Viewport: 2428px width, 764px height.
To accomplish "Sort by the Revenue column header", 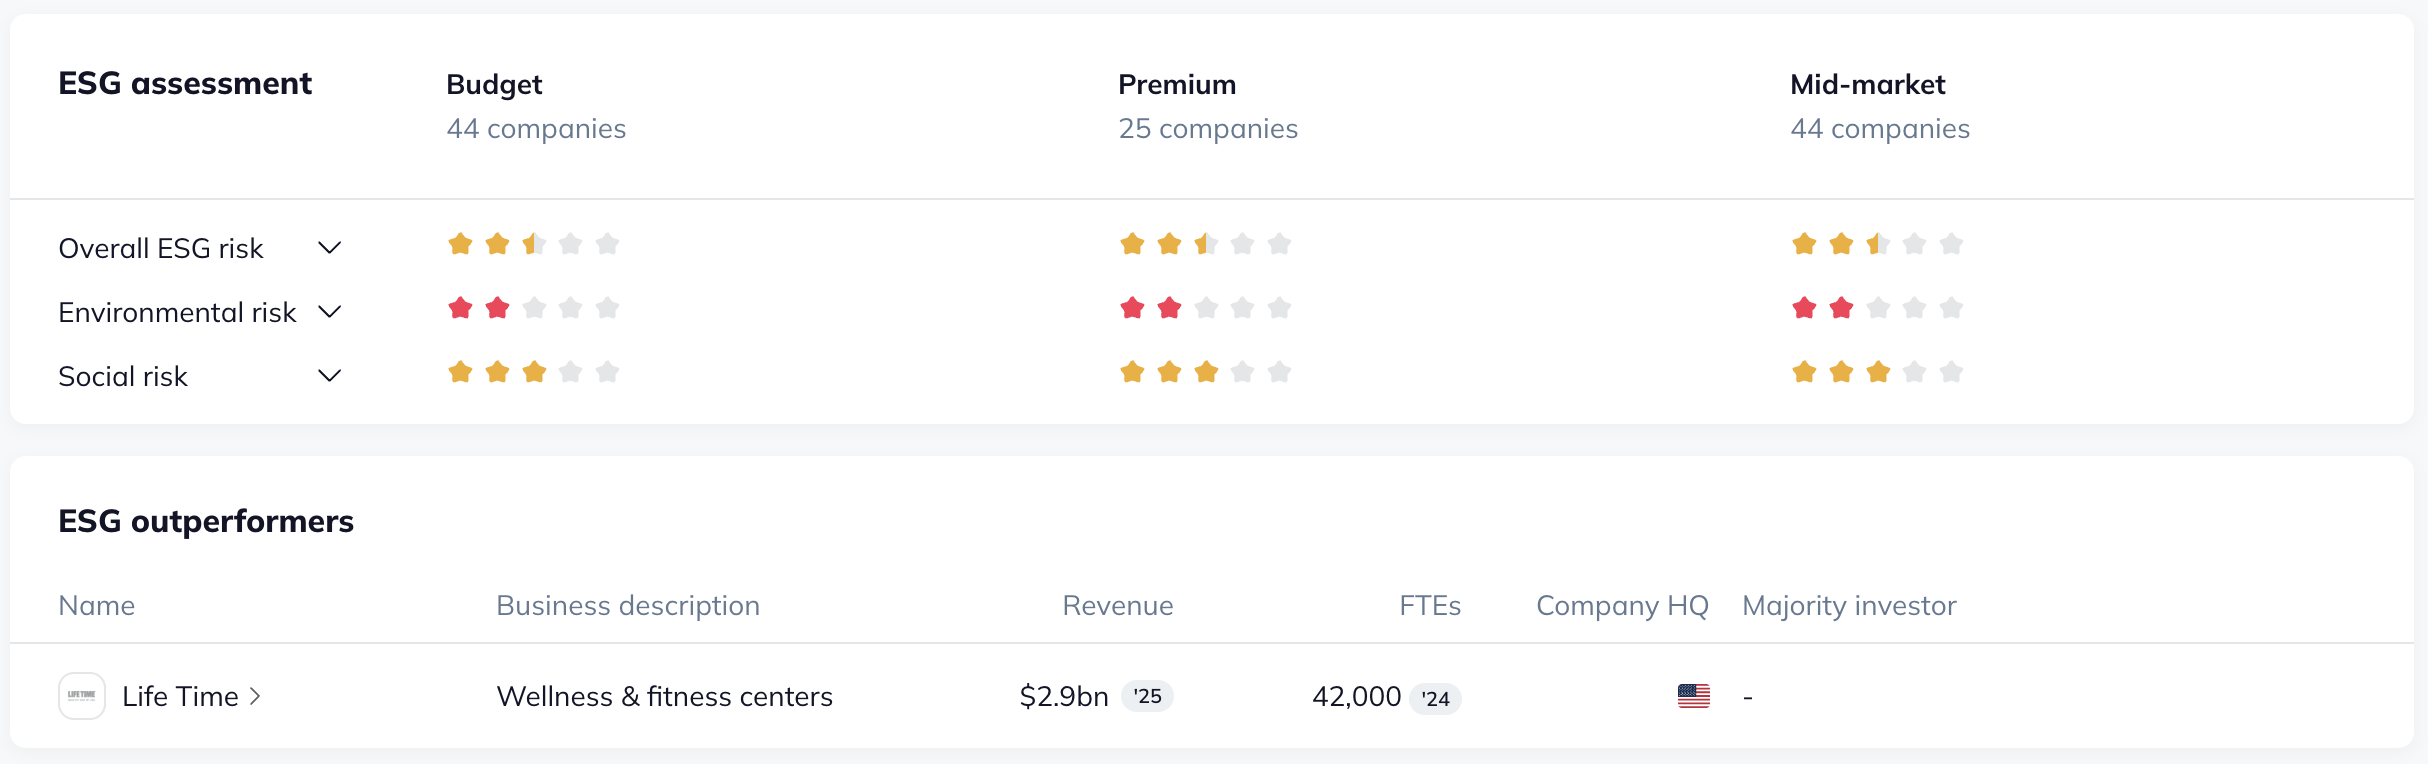I will pos(1117,606).
